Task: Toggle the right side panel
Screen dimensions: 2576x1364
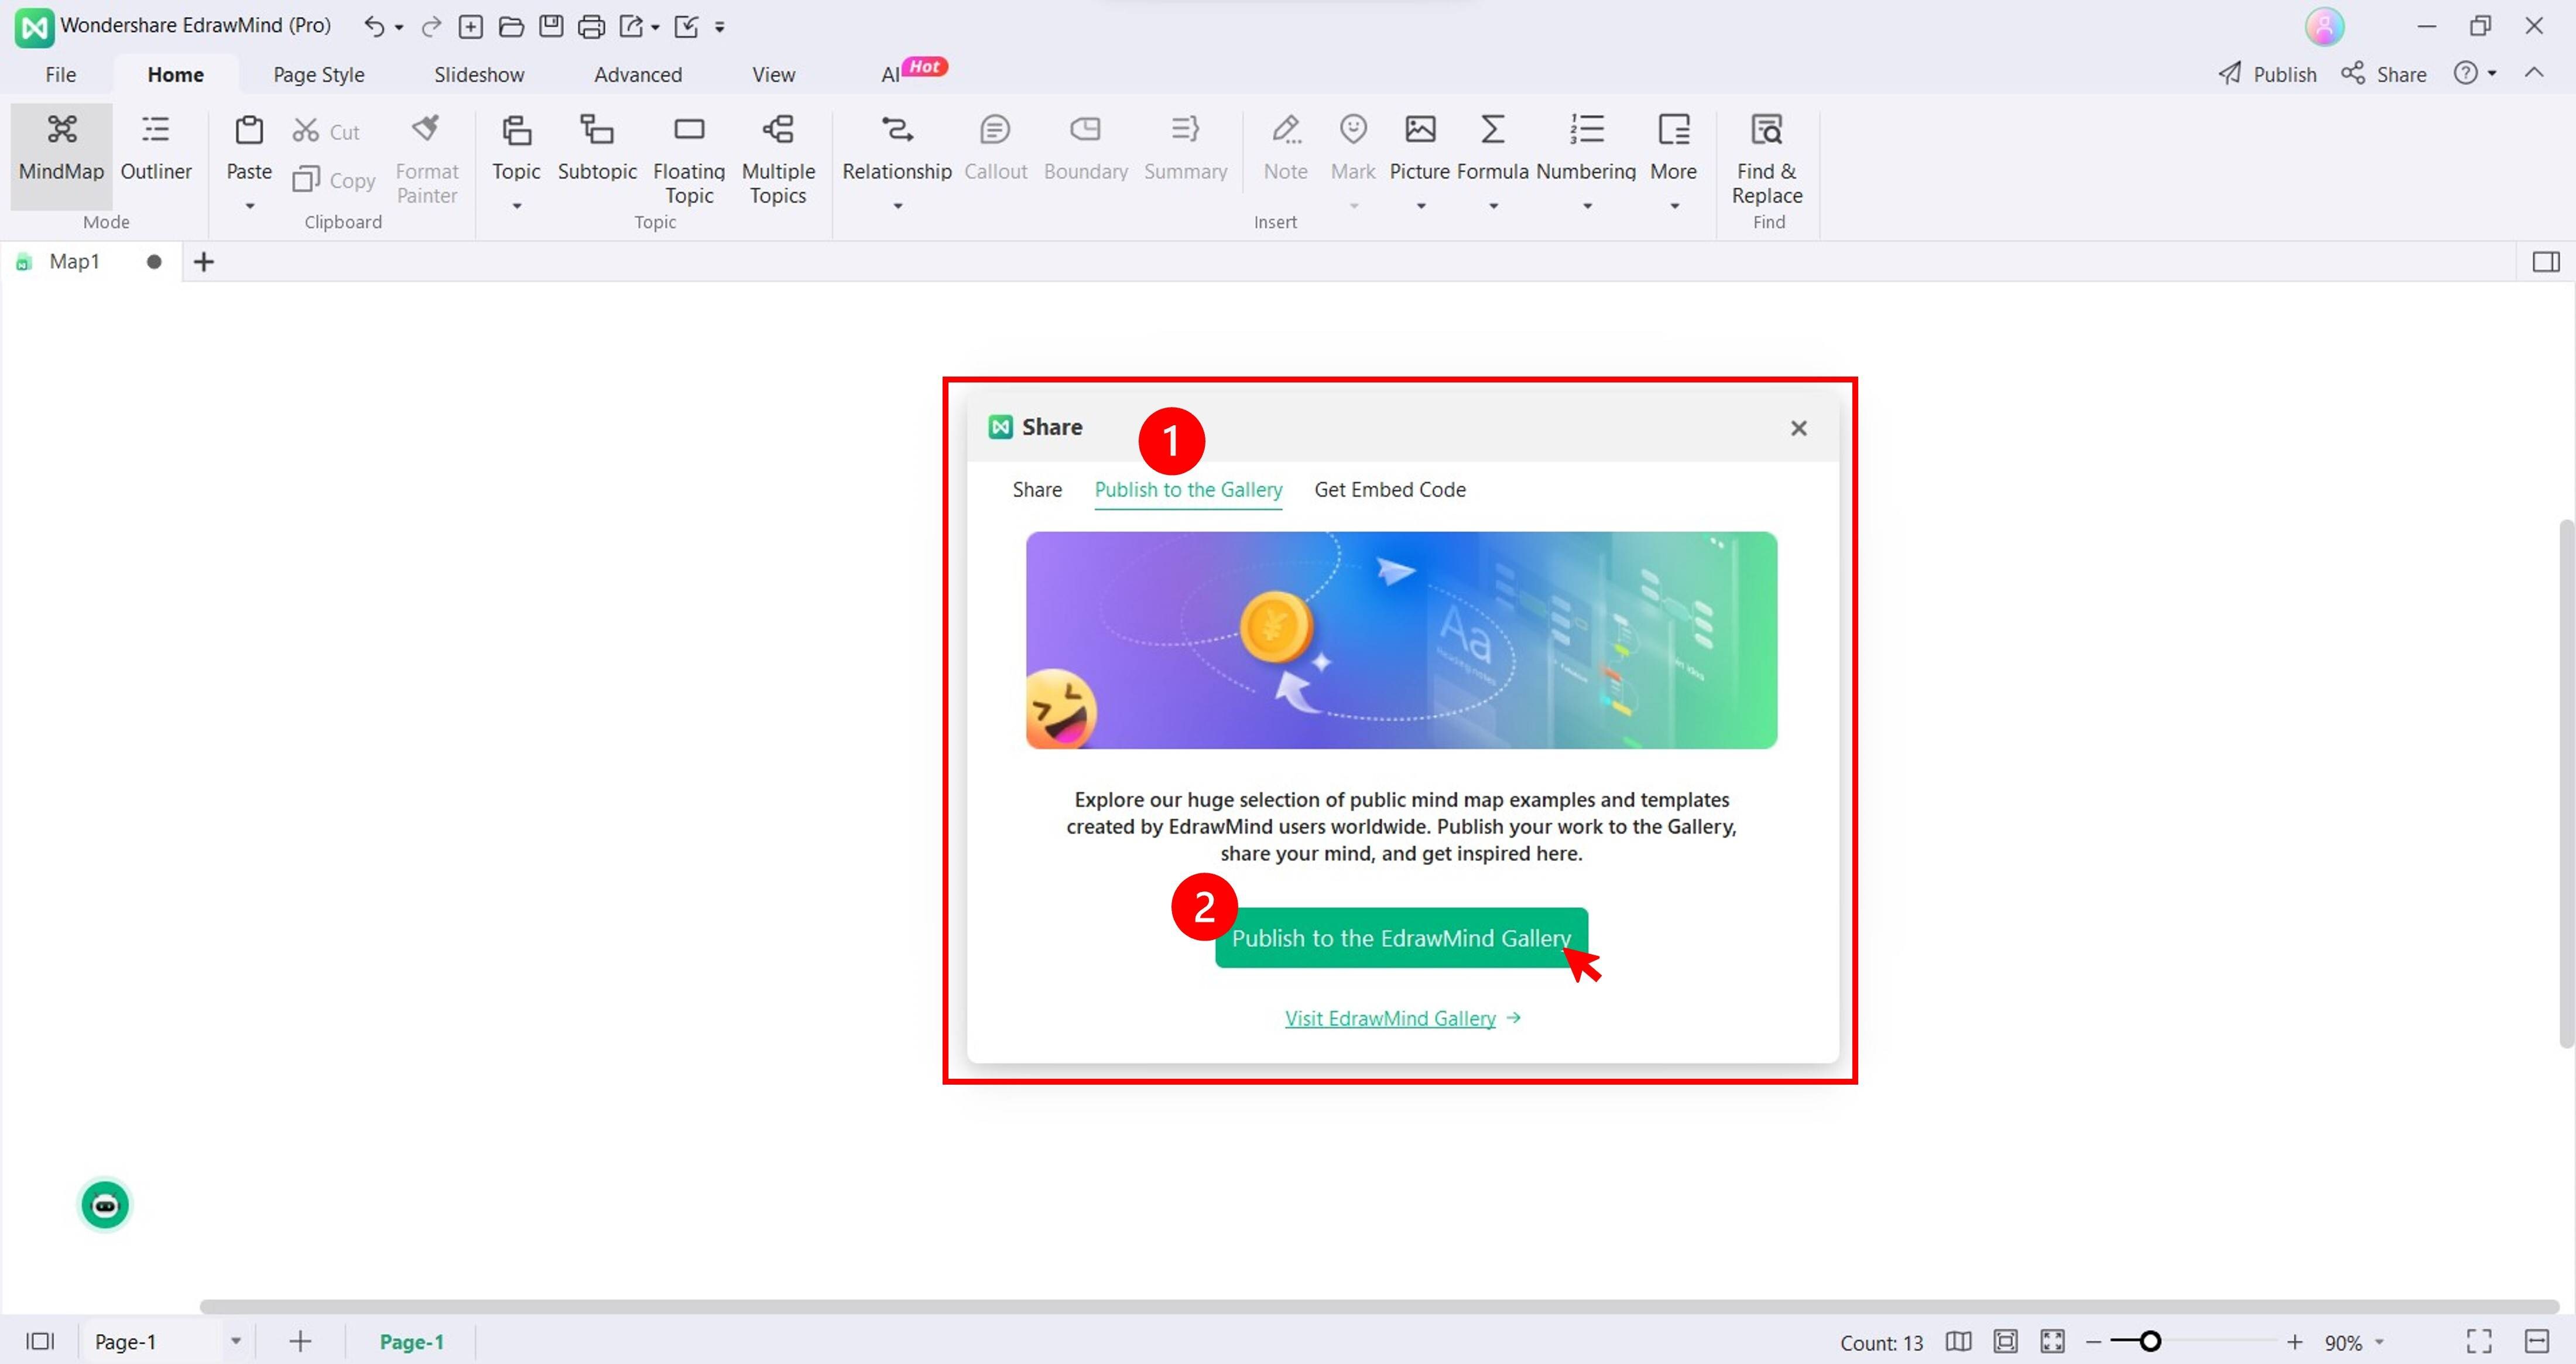Action: [2545, 262]
